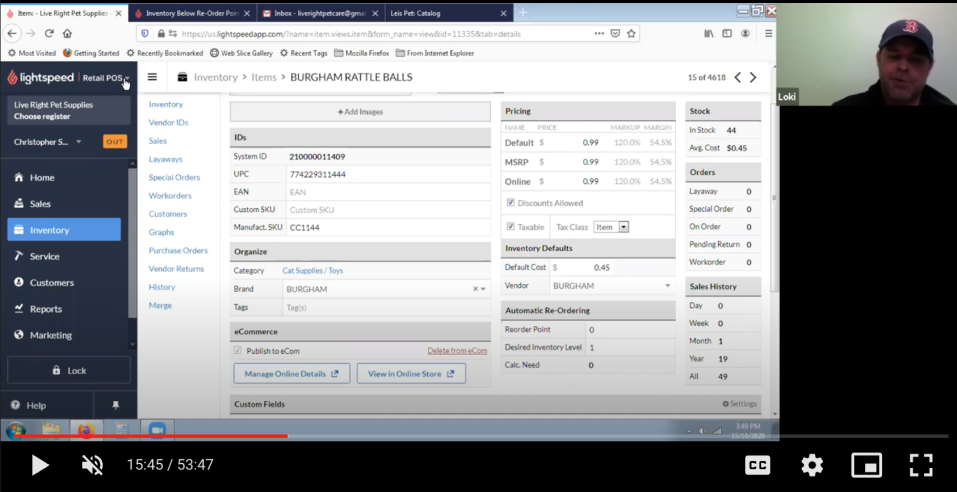The image size is (957, 492).
Task: Open Firefox page actions menu
Action: pos(599,34)
